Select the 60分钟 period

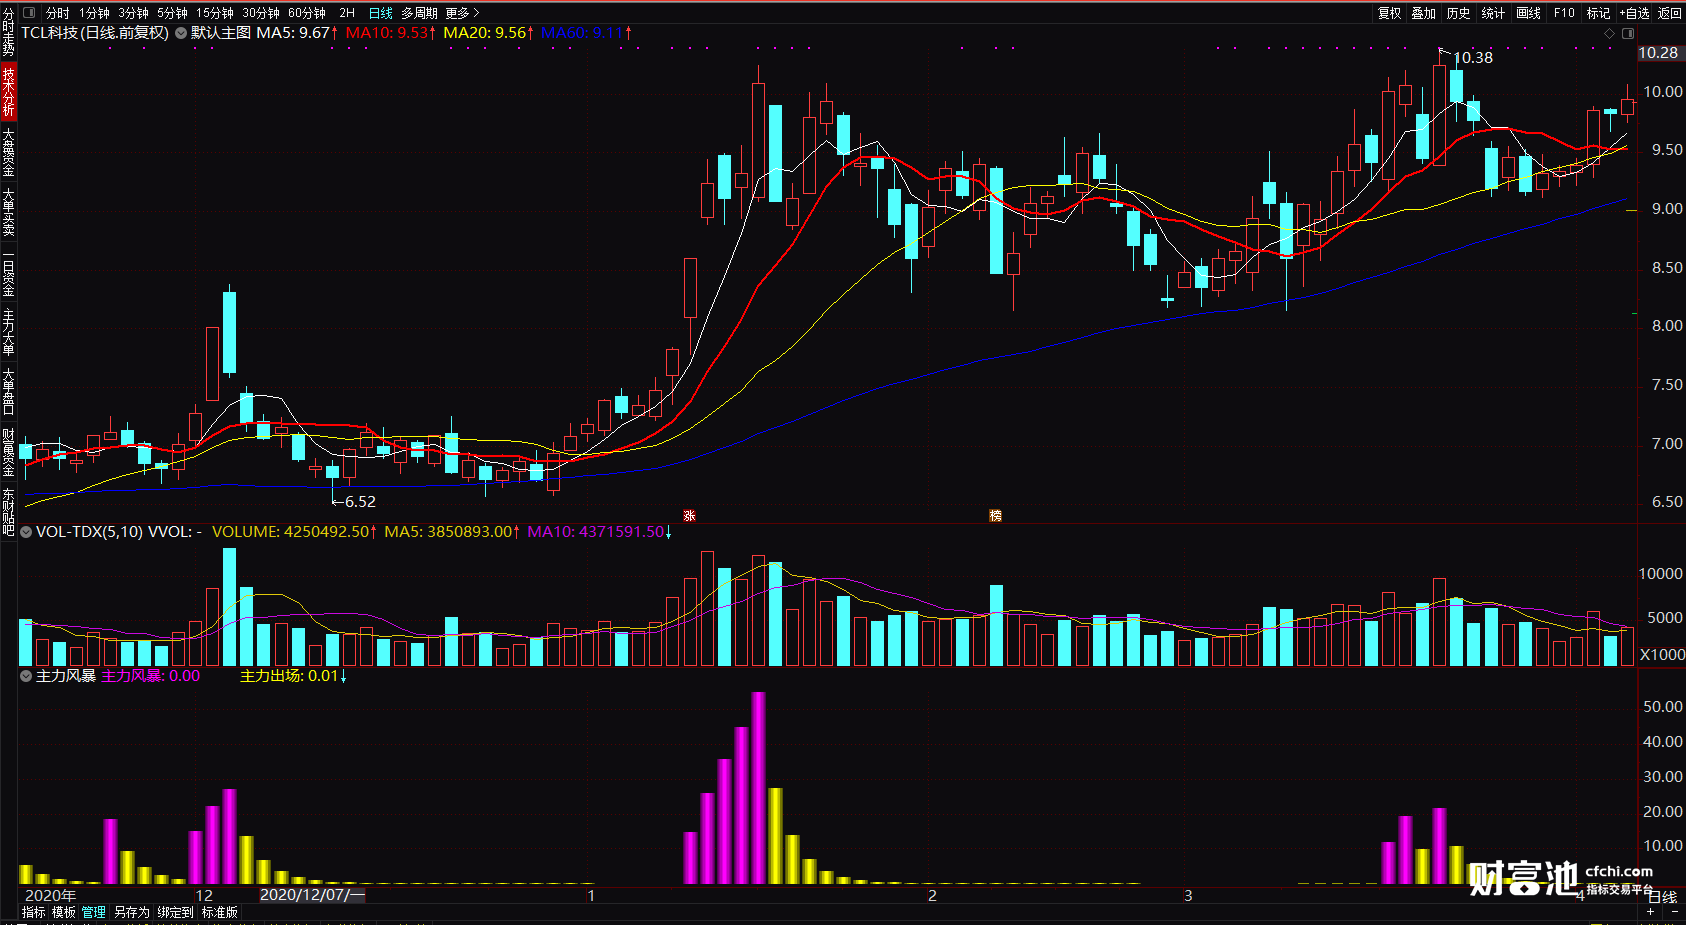[306, 13]
